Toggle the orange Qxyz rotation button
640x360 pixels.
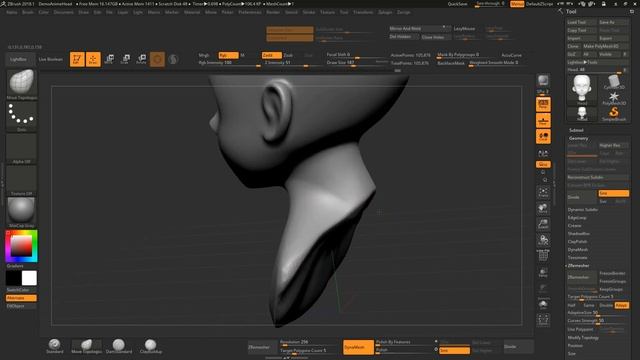pyautogui.click(x=543, y=164)
